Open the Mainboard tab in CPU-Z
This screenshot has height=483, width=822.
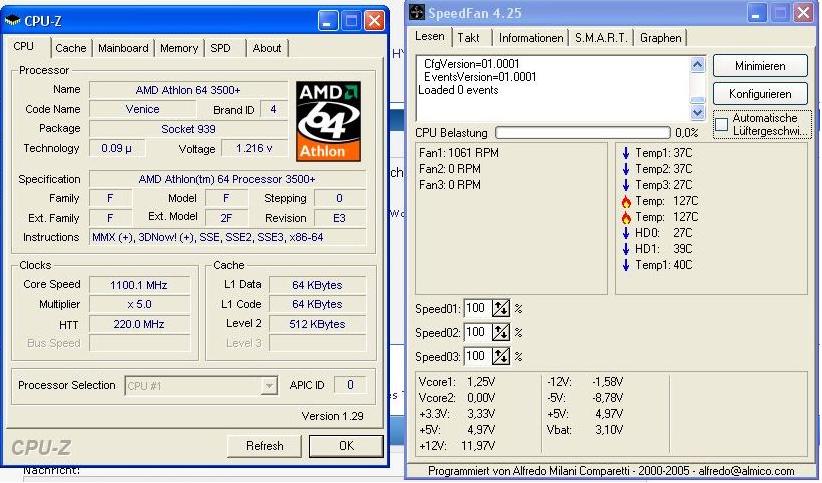pos(123,48)
